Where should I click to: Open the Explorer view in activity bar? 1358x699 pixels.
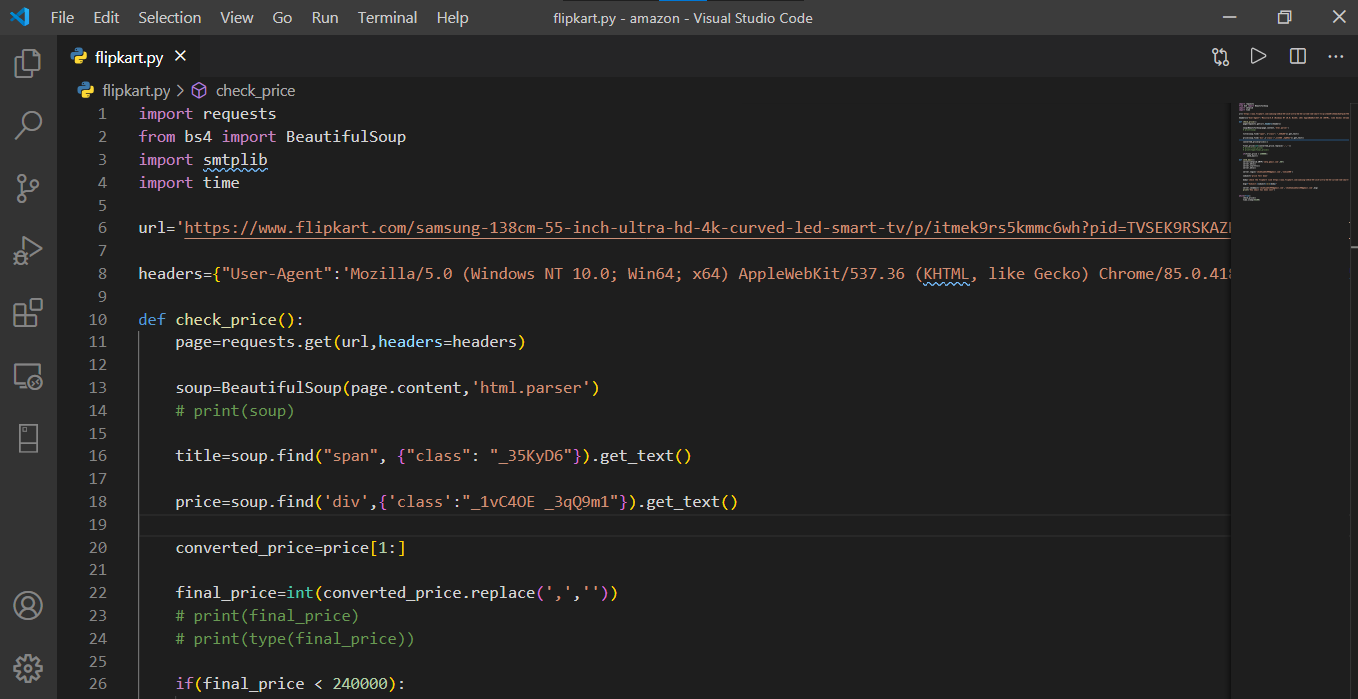tap(28, 64)
